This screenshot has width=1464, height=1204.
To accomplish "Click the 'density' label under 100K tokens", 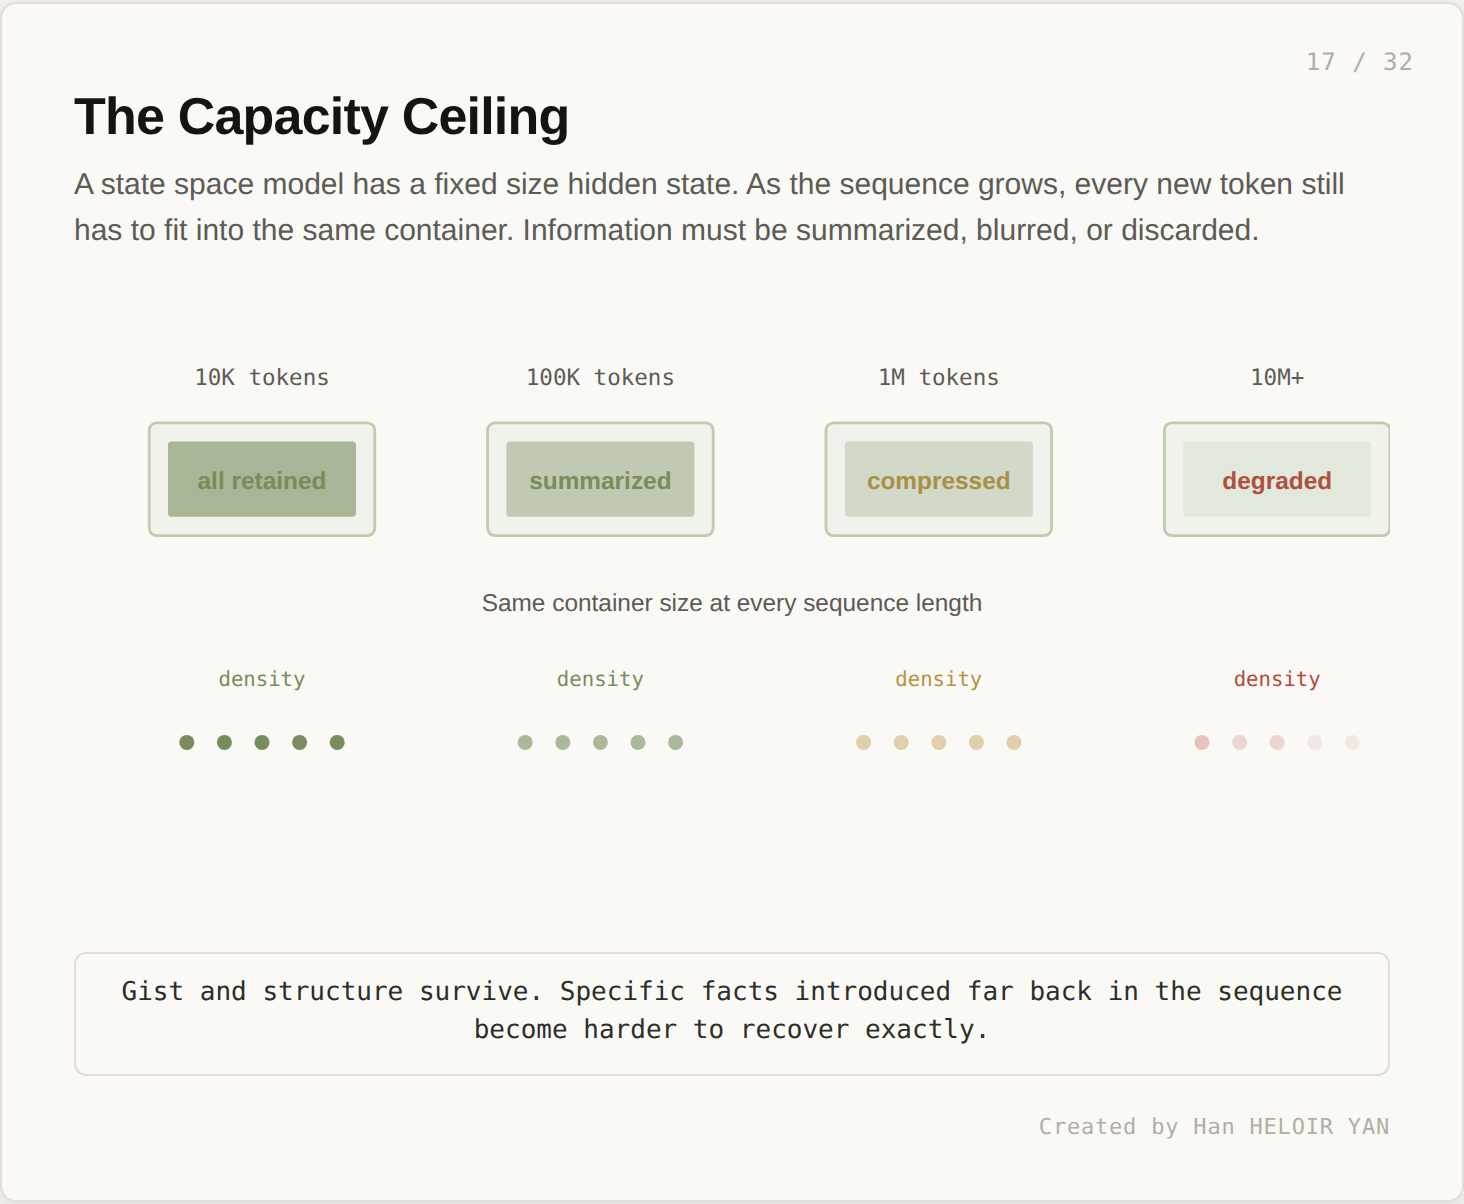I will [x=600, y=679].
